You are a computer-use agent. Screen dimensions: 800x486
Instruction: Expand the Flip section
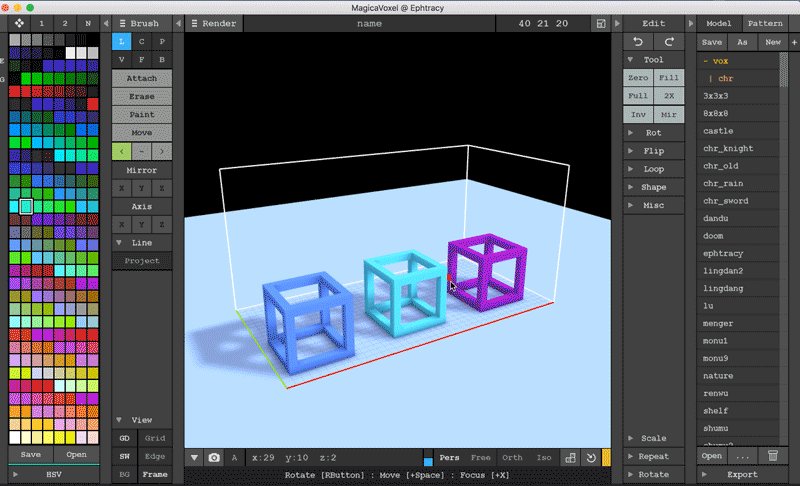[653, 151]
